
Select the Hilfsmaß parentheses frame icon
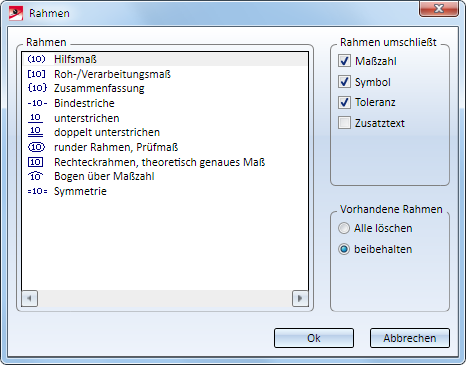[x=36, y=59]
